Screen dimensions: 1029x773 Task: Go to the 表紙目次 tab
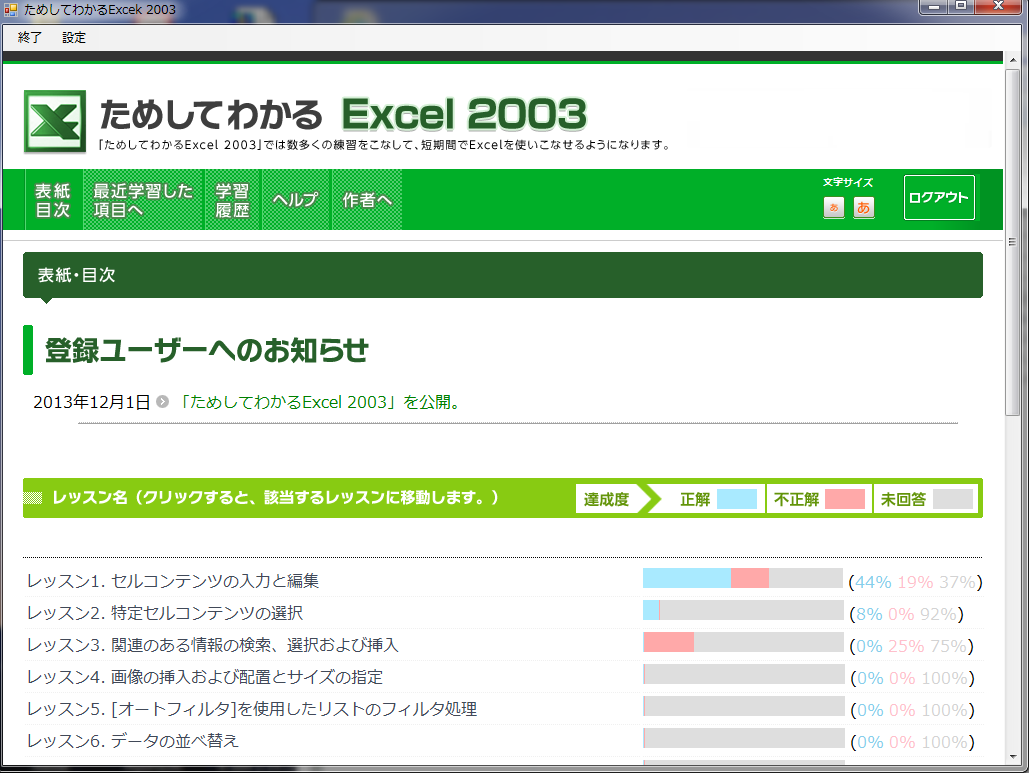coord(53,200)
